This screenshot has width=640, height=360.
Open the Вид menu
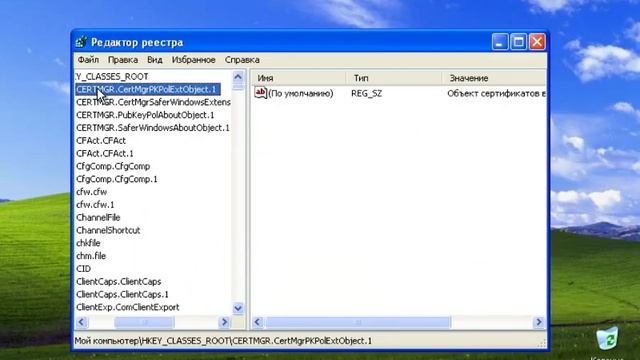(x=155, y=60)
